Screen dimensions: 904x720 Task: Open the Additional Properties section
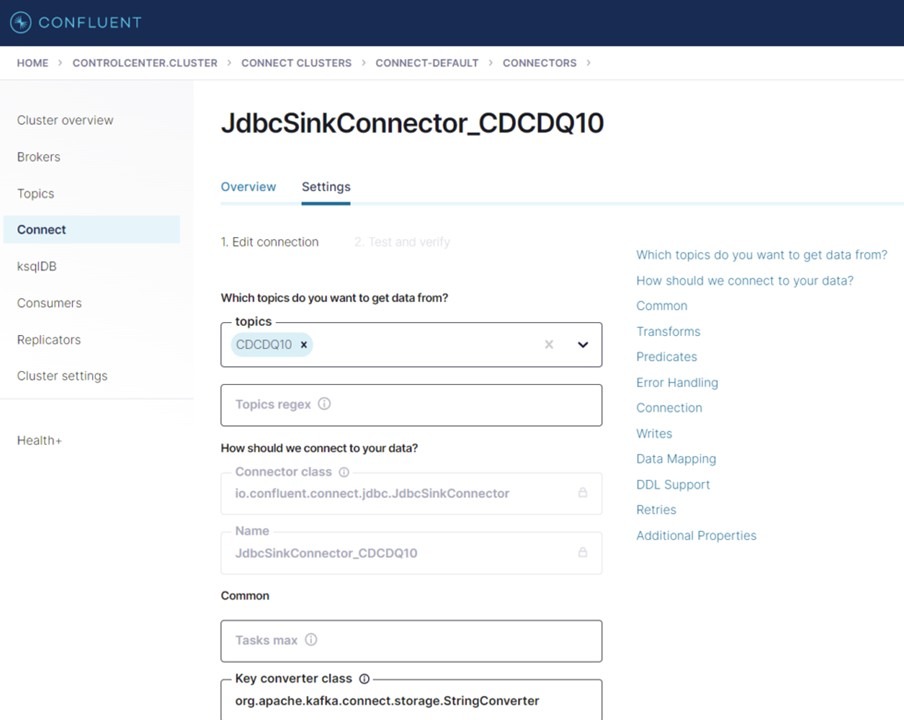coord(696,535)
